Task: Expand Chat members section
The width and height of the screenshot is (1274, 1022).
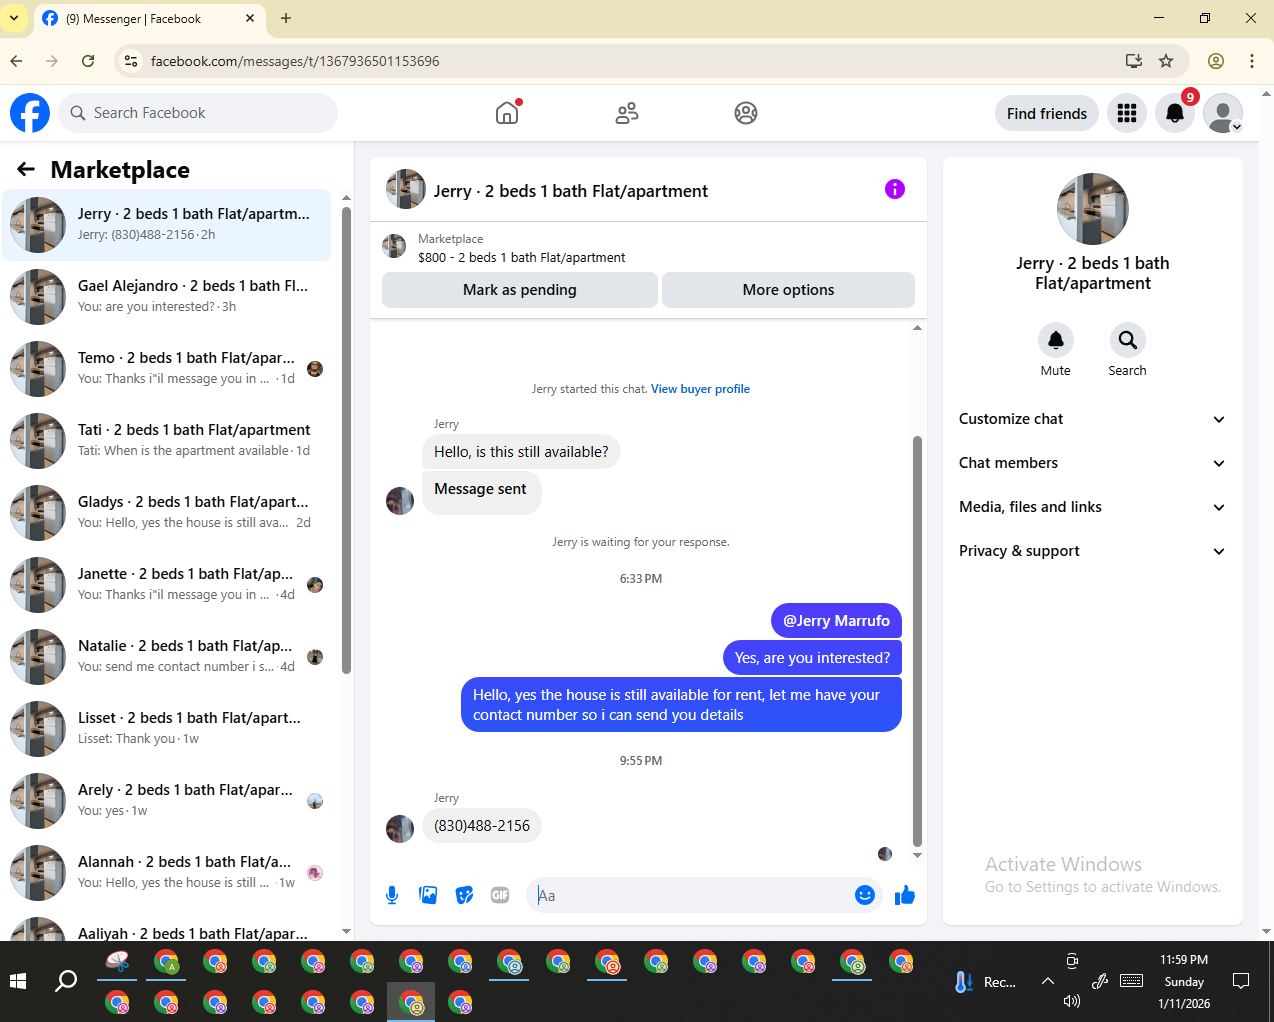Action: coord(1093,463)
